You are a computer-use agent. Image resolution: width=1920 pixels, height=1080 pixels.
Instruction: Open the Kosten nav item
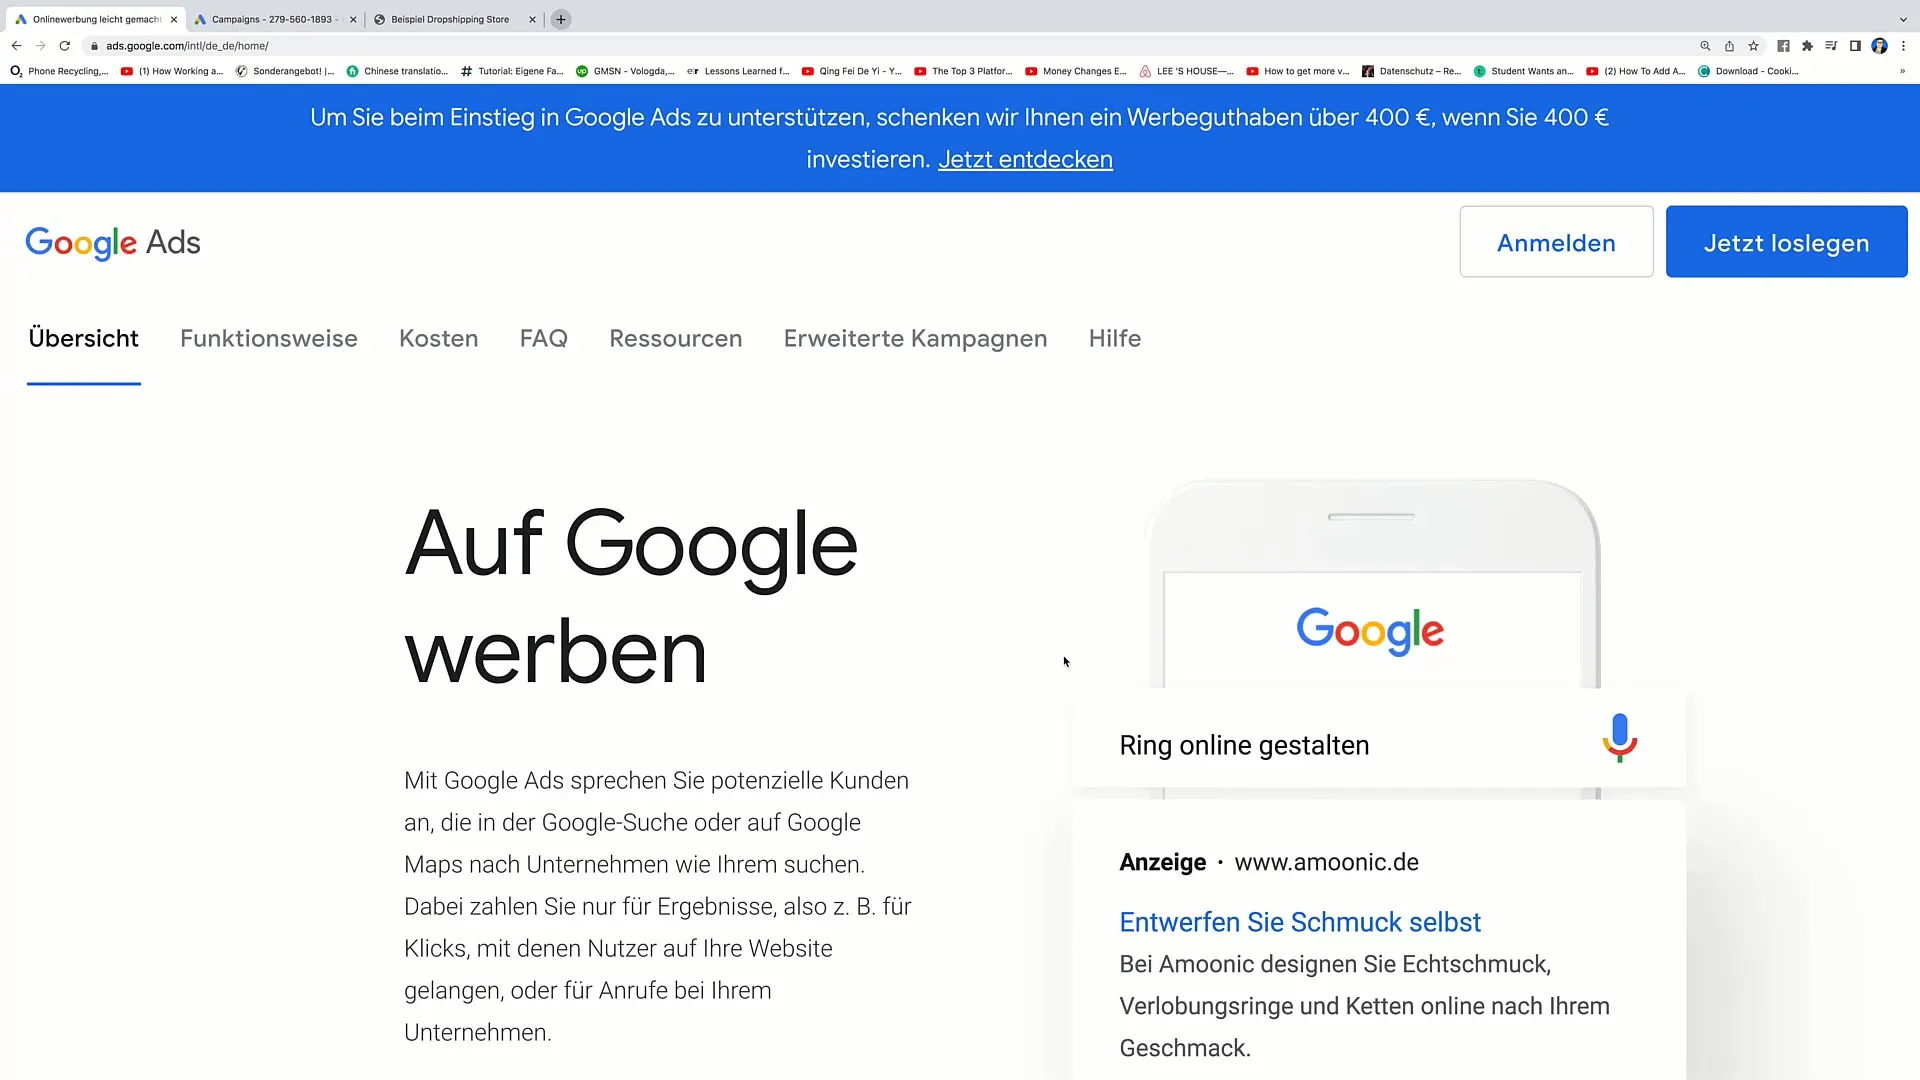(x=439, y=338)
